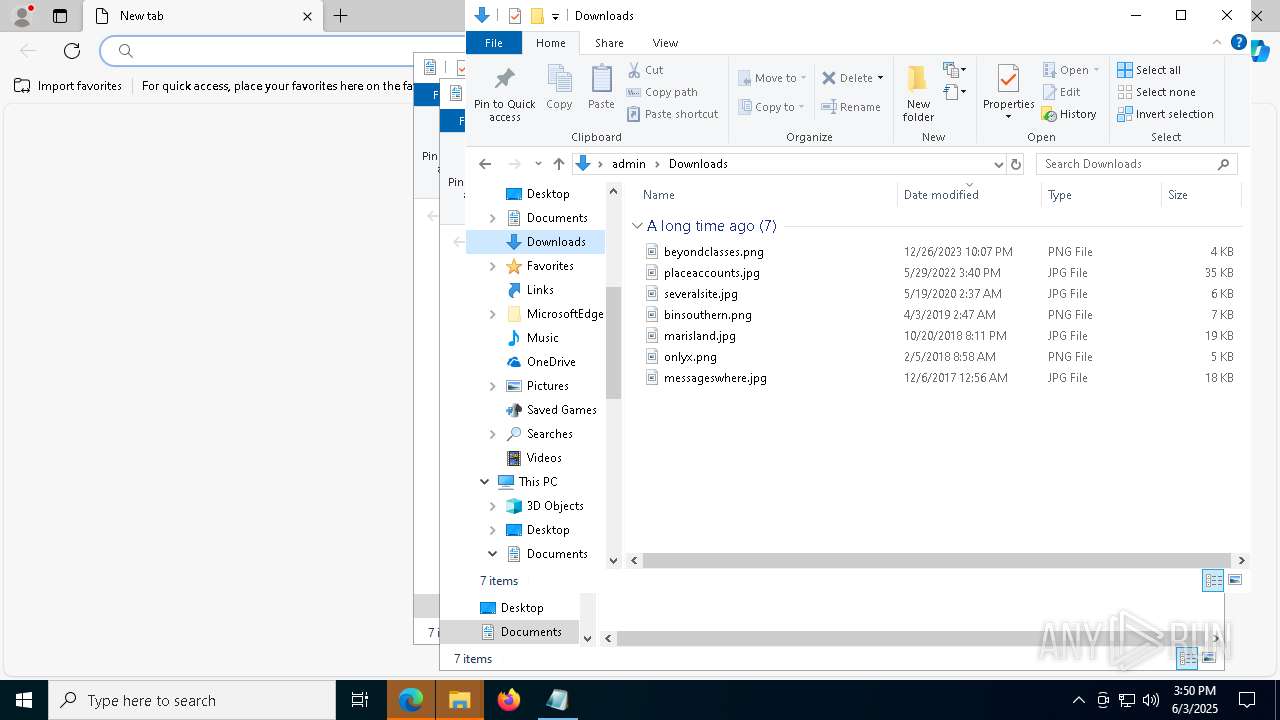This screenshot has width=1280, height=720.
Task: Click file list horizontal scrollbar
Action: coord(937,561)
